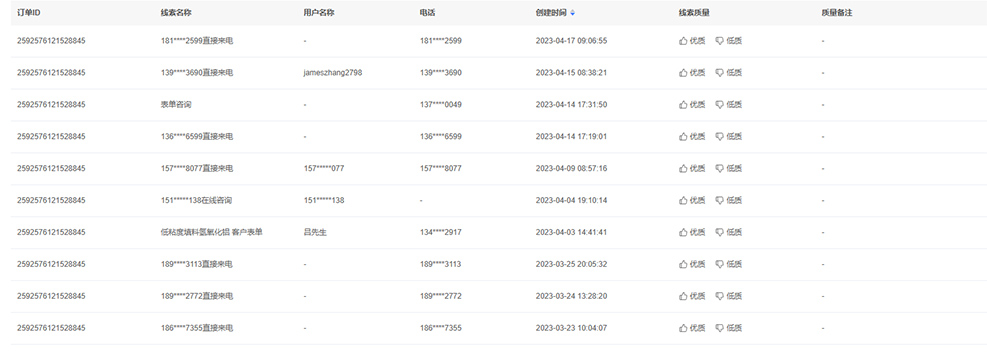
Task: Give the 157****8077 lead a thumbs-down 低质
Action: 729,169
